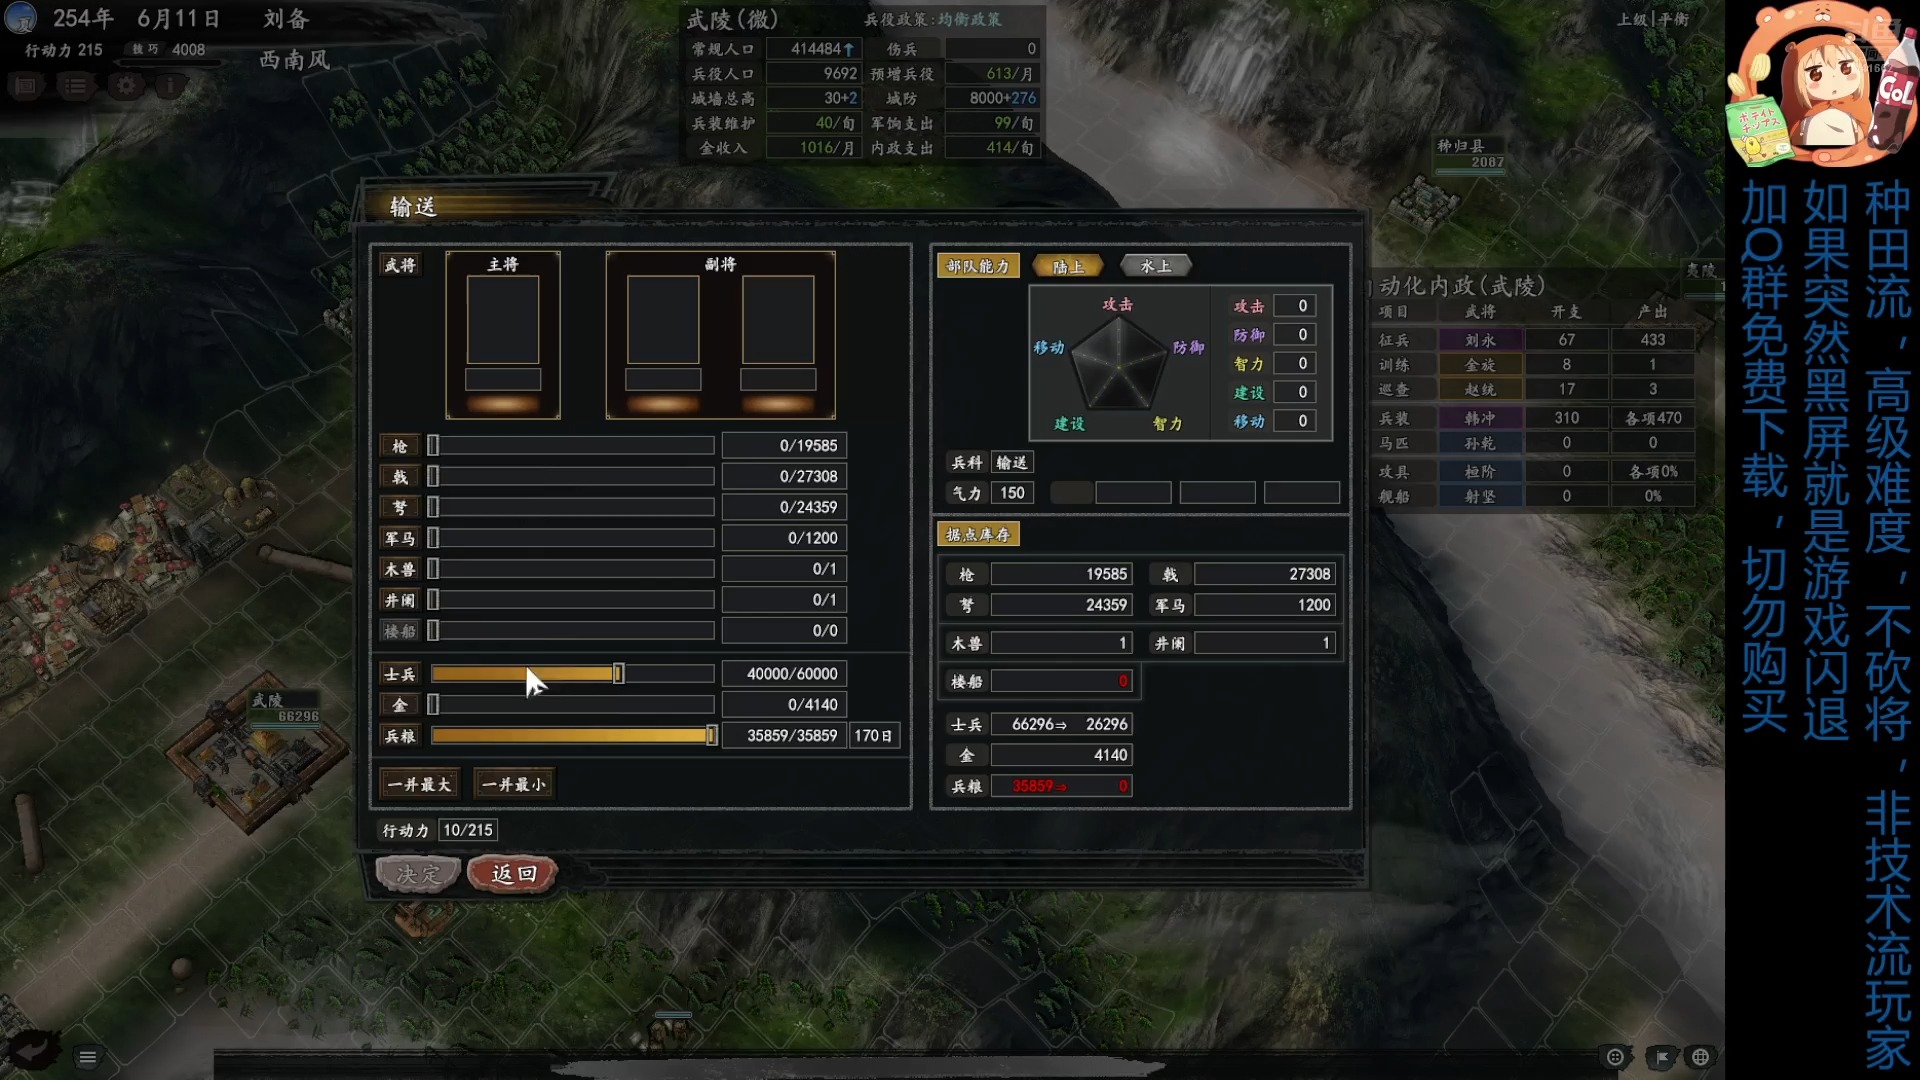This screenshot has height=1080, width=1920.
Task: Click the 输送 (Transport) title icon
Action: tap(411, 206)
